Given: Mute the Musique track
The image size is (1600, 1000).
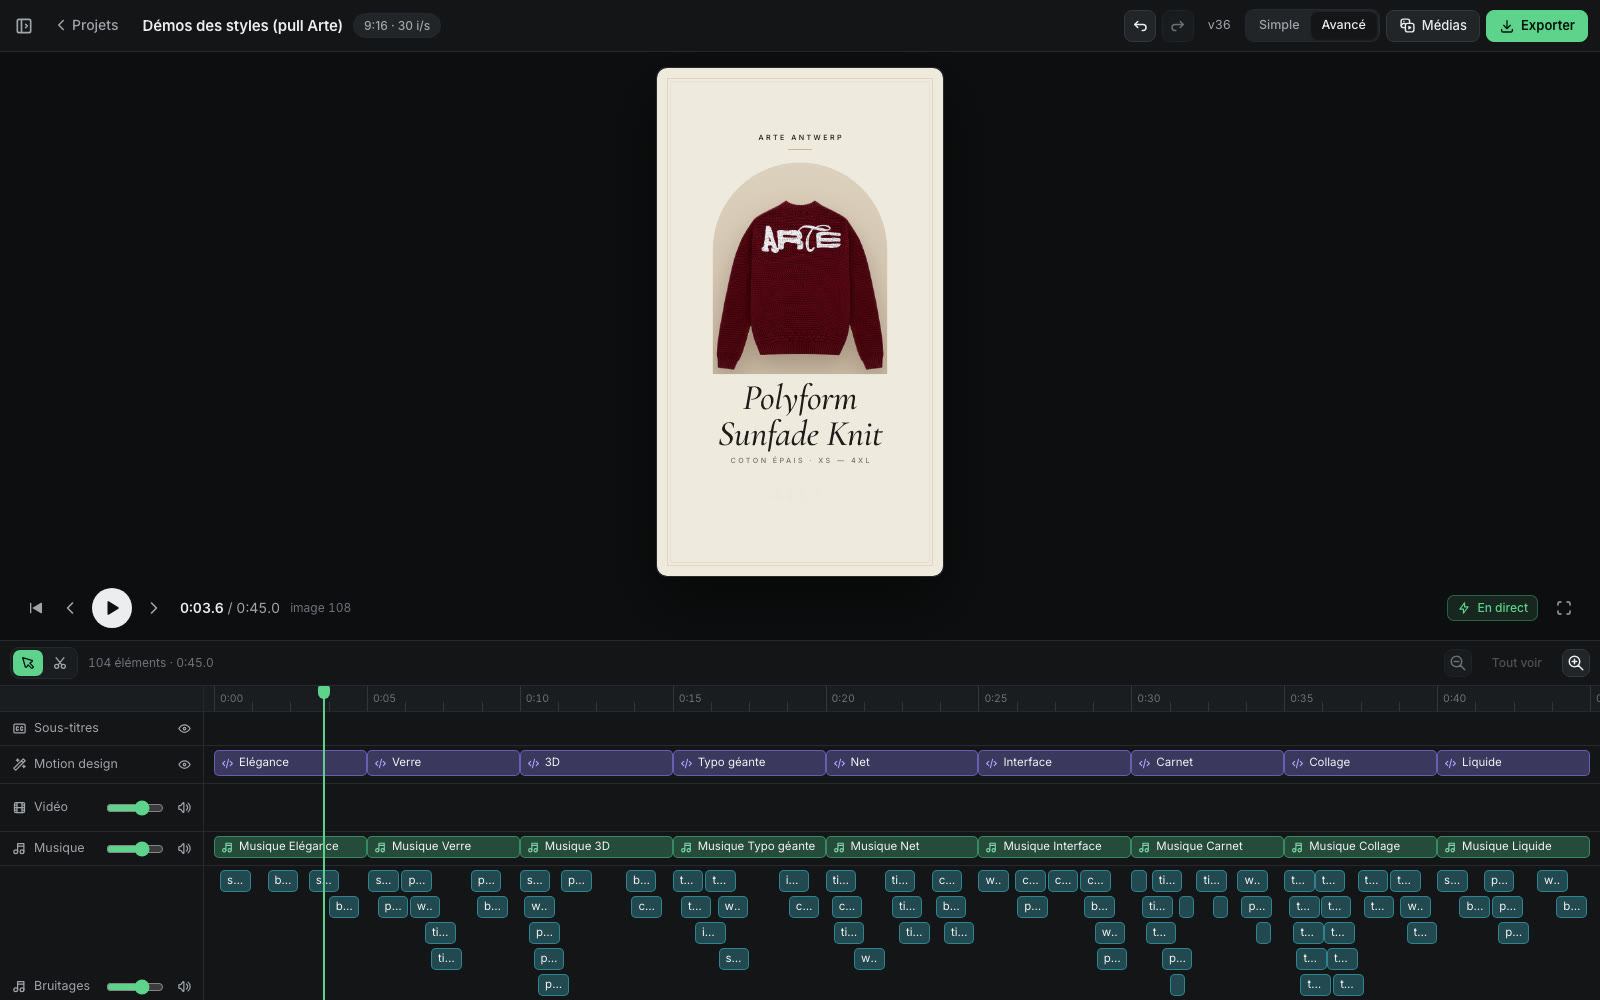Looking at the screenshot, I should coord(184,849).
